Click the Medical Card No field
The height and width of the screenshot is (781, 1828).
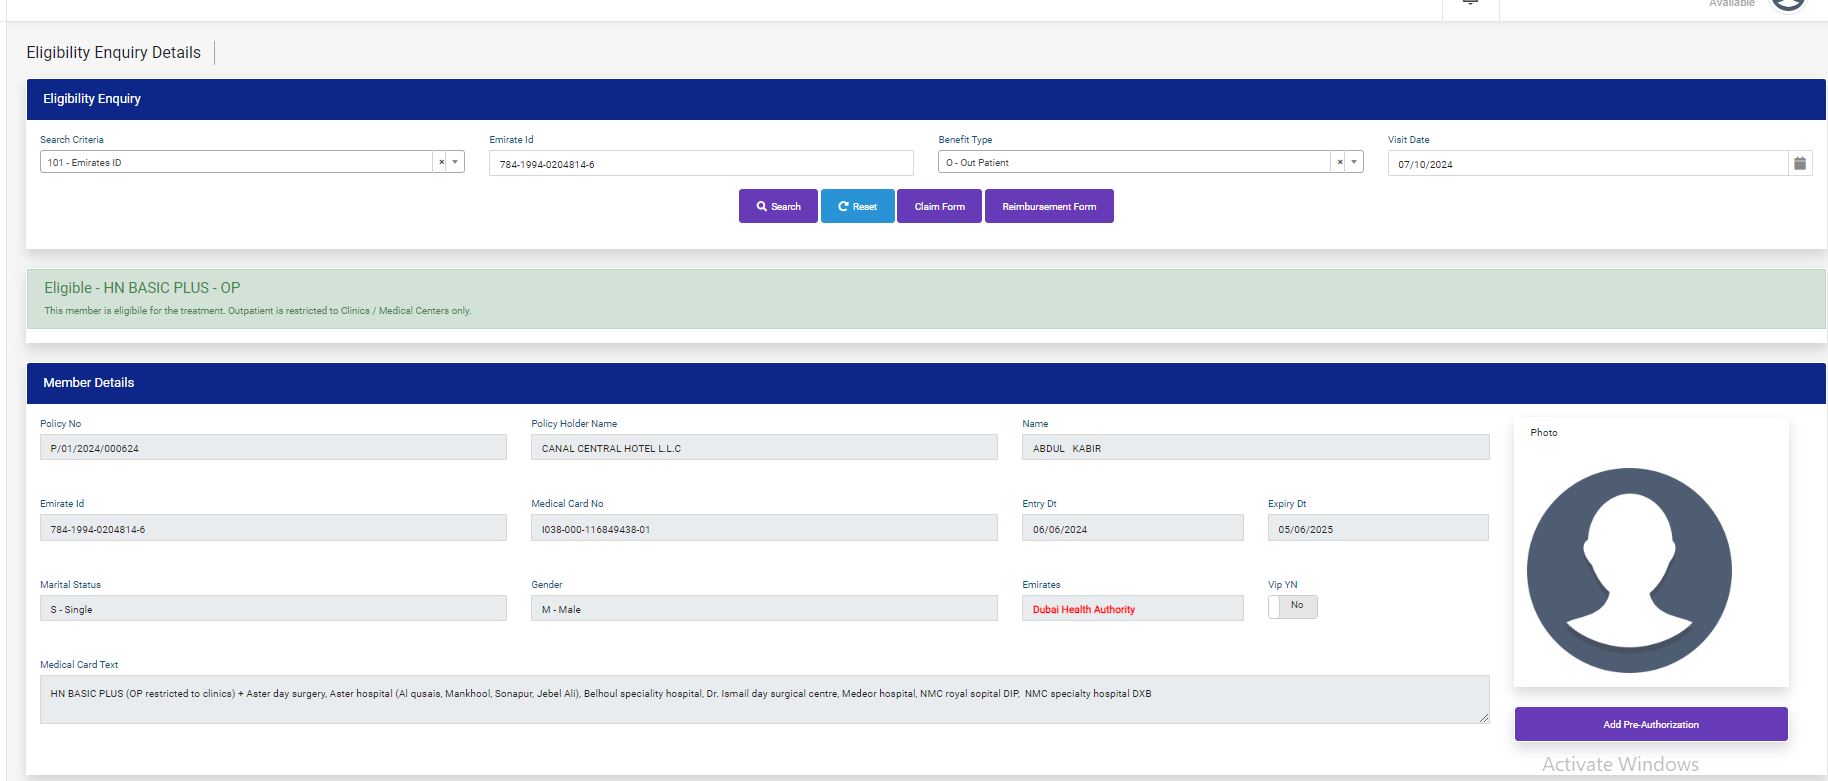coord(764,529)
